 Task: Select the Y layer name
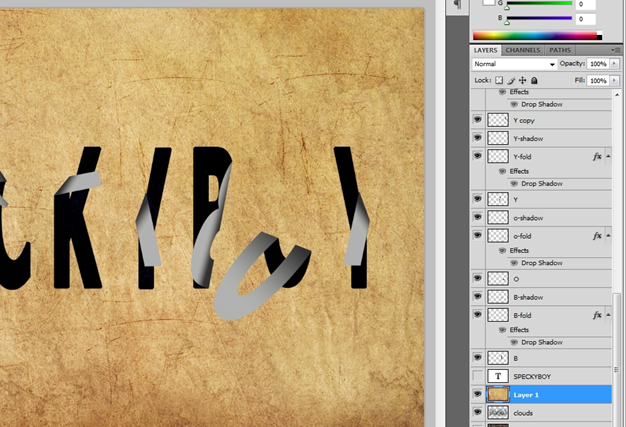(515, 200)
